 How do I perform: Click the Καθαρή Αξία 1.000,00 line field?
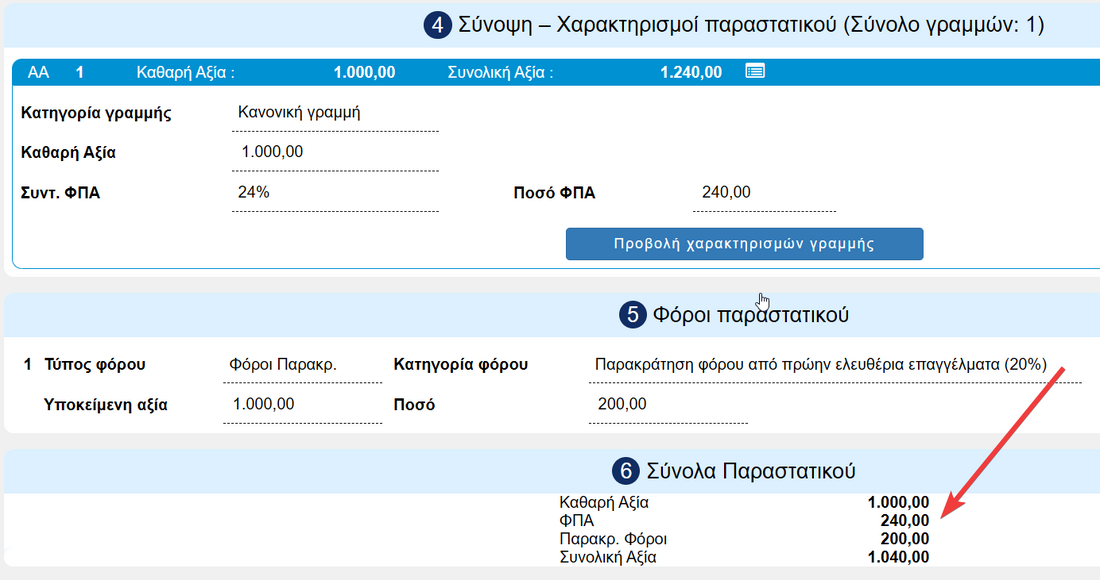pyautogui.click(x=336, y=153)
